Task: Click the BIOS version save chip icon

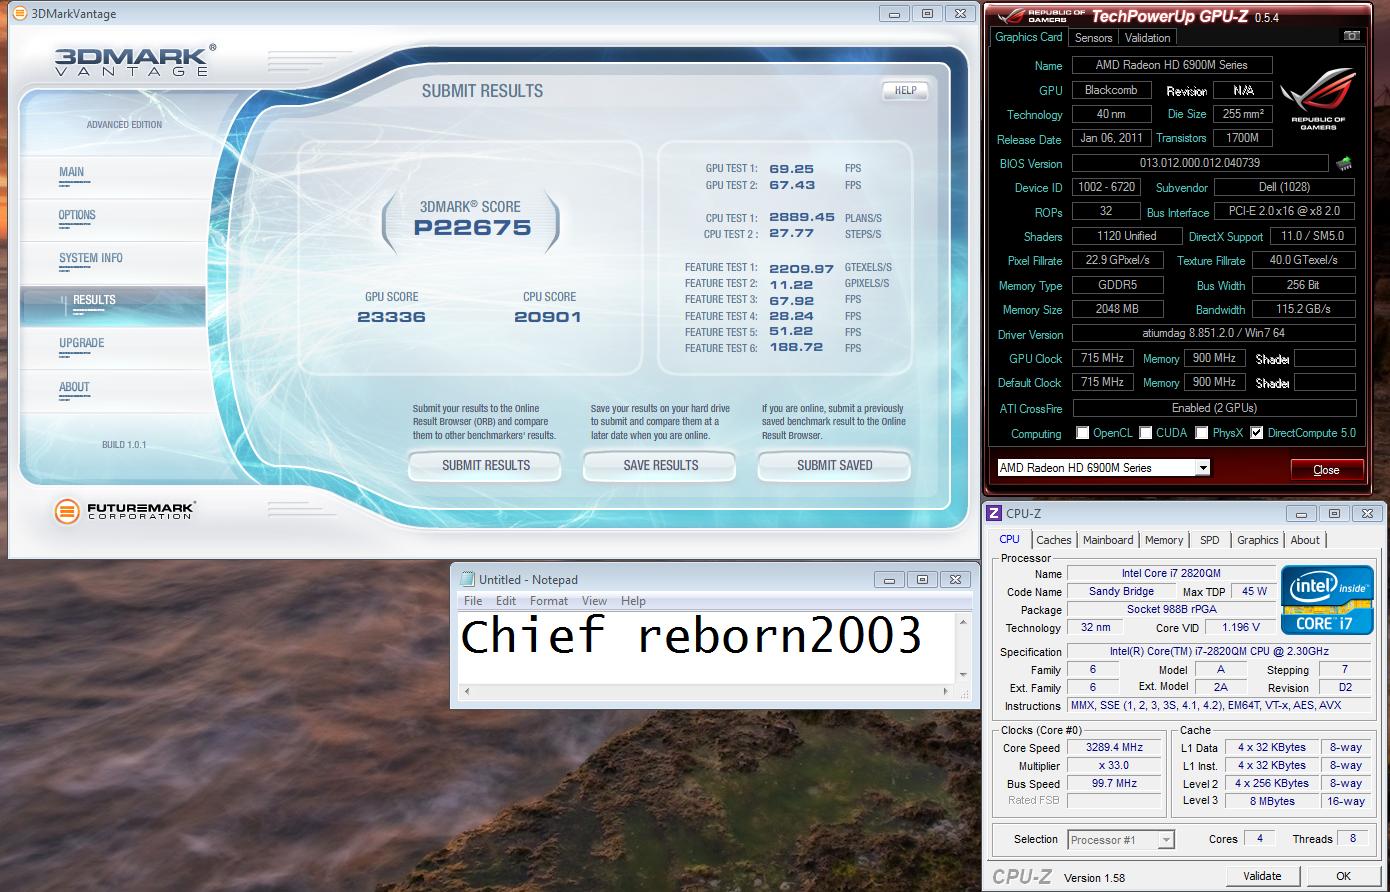Action: [1344, 163]
